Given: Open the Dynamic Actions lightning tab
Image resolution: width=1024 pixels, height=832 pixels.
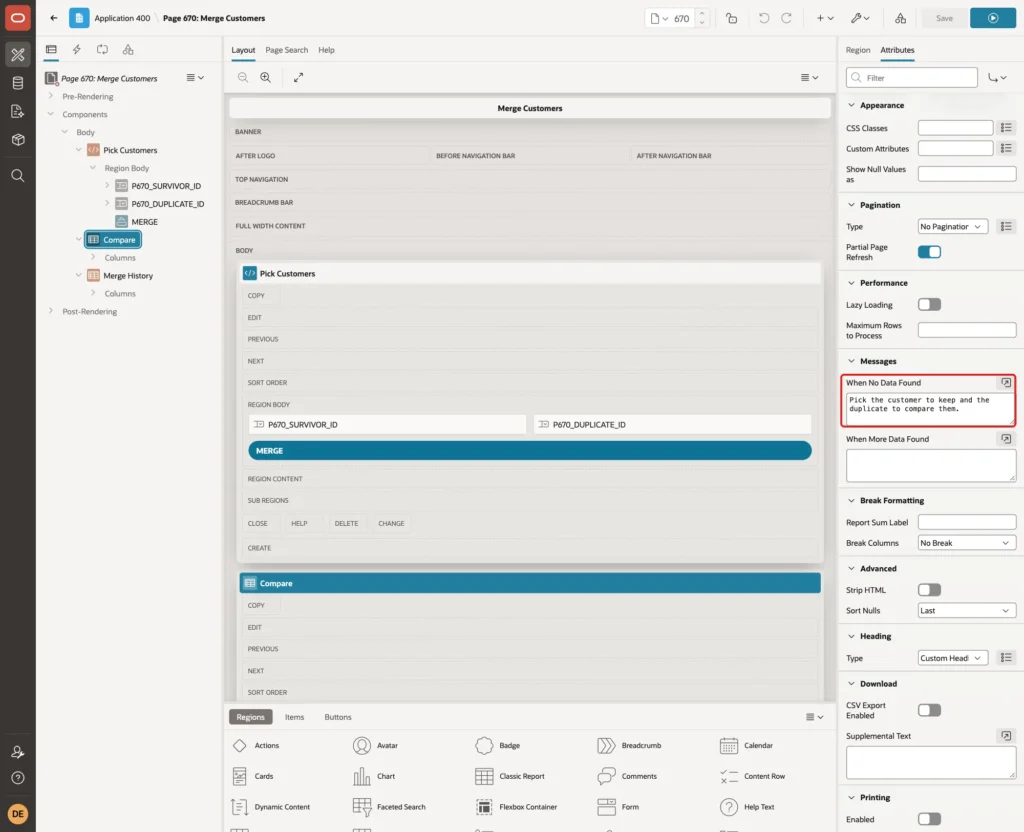Looking at the screenshot, I should point(76,50).
